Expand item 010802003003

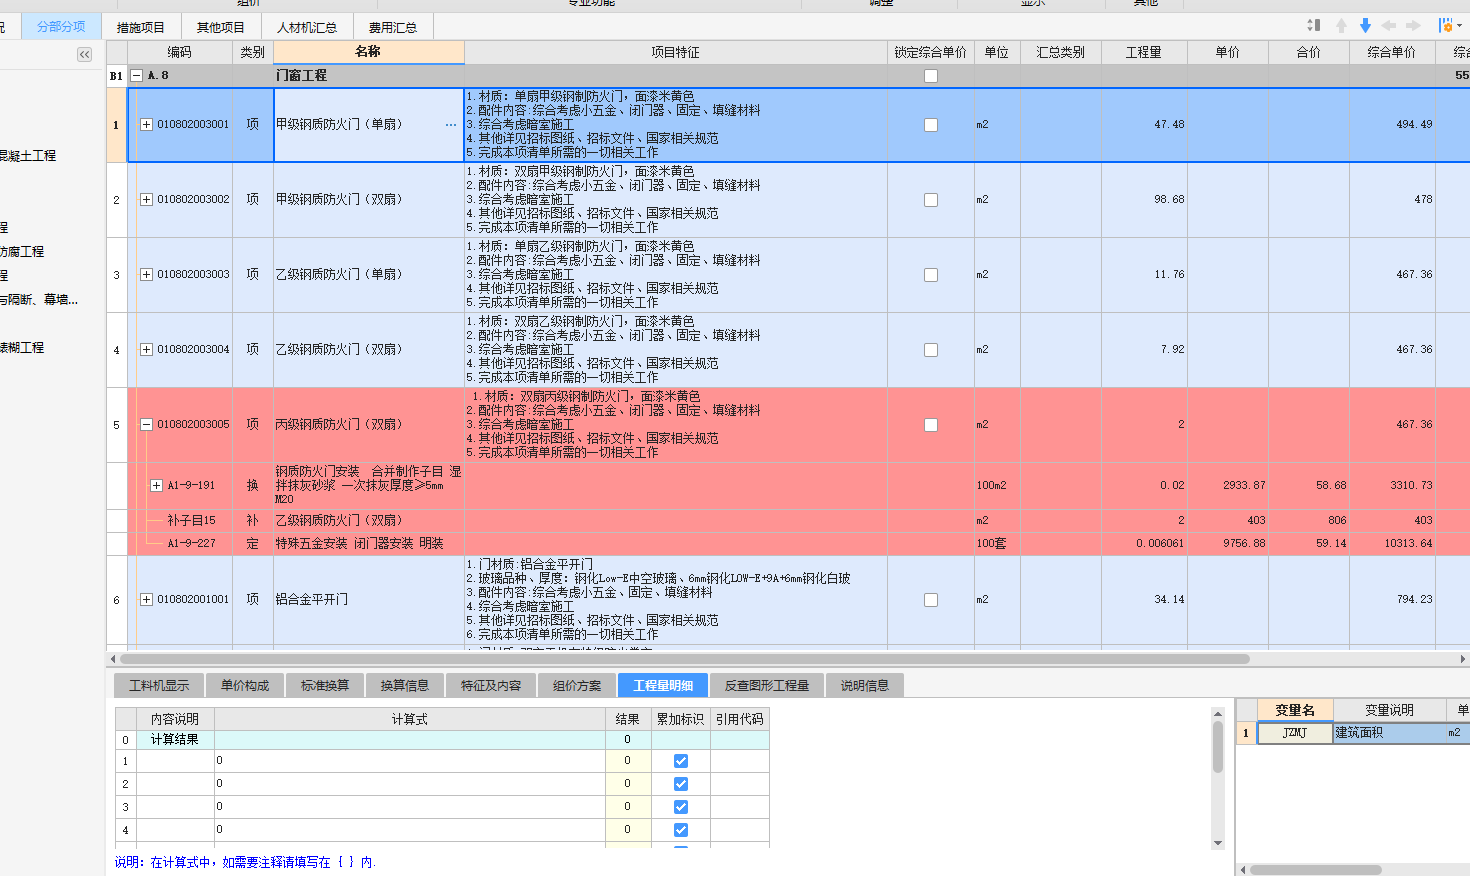146,275
